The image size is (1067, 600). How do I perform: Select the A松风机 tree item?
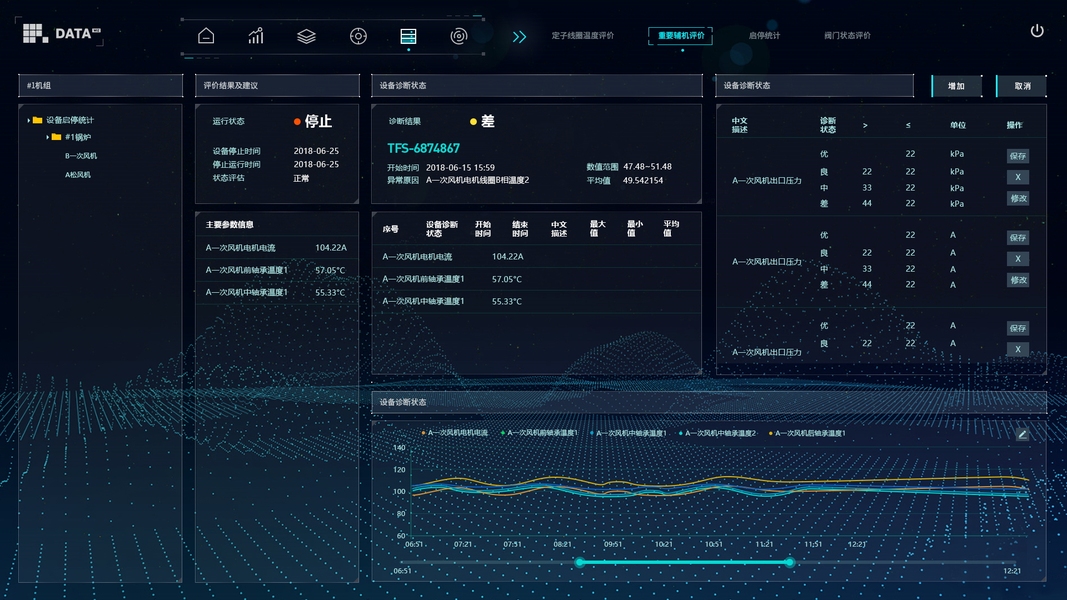(x=78, y=175)
